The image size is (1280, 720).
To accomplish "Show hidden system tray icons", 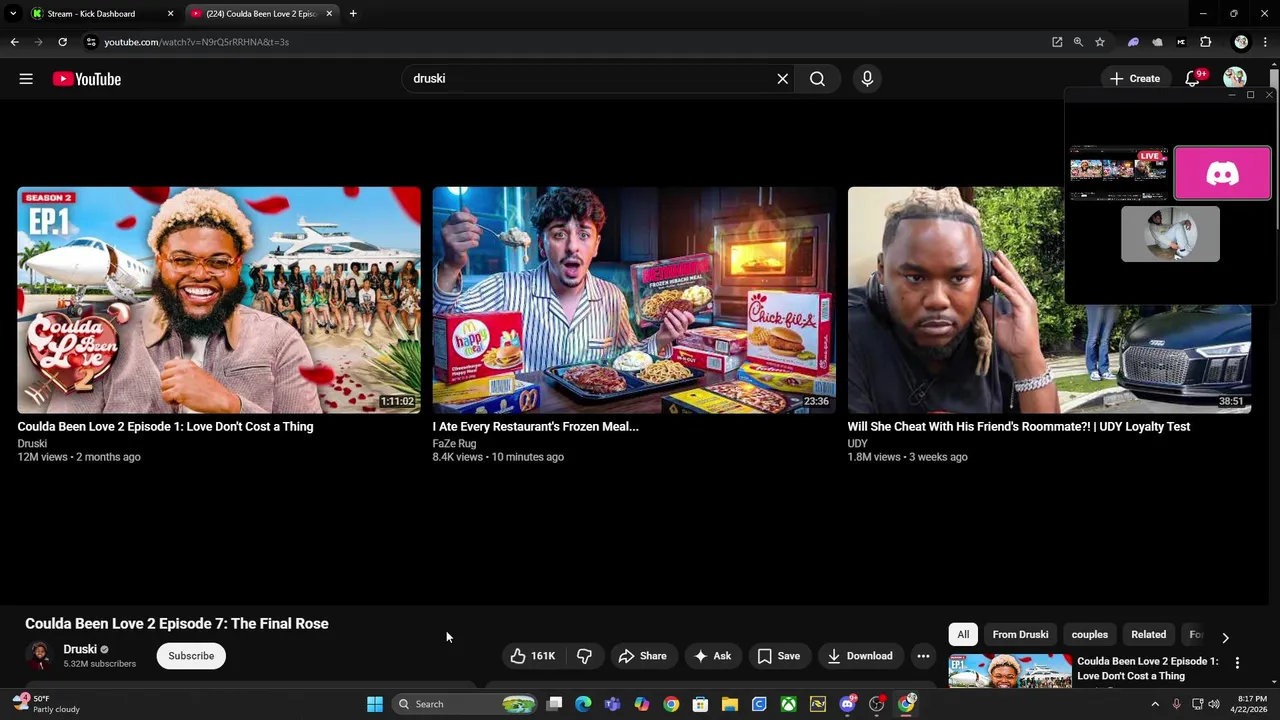I will tap(1155, 704).
